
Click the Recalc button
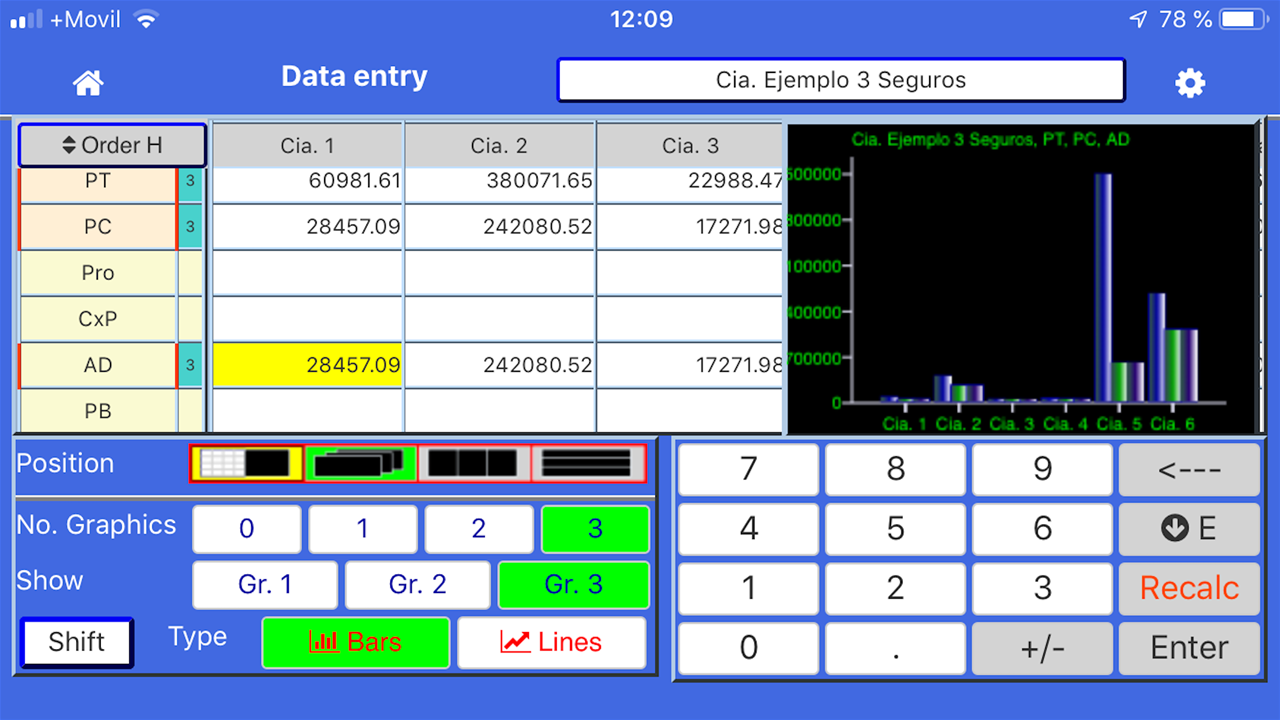1189,588
